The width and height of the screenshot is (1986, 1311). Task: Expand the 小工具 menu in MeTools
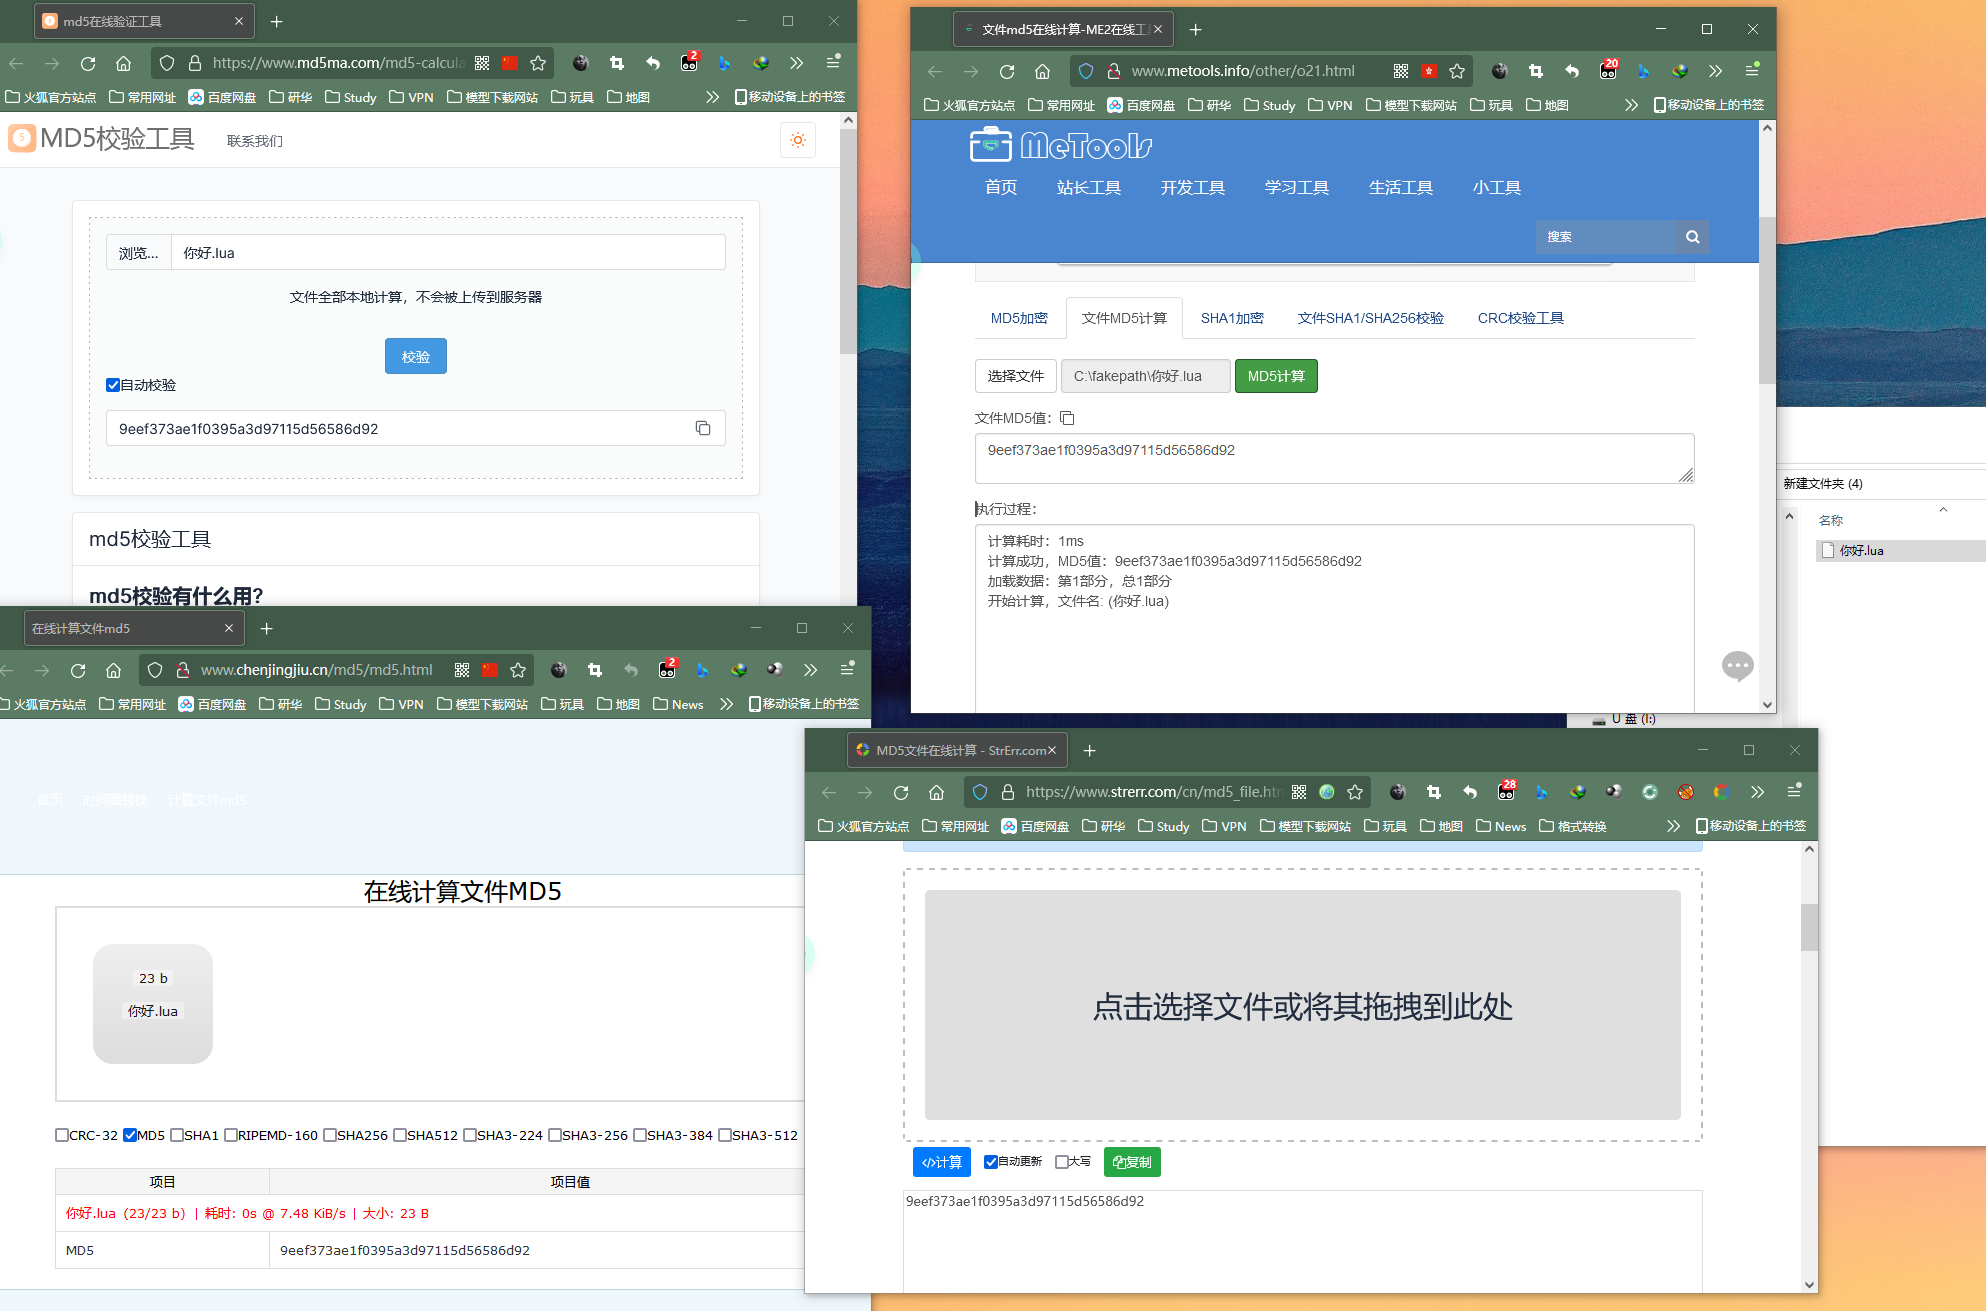1493,187
